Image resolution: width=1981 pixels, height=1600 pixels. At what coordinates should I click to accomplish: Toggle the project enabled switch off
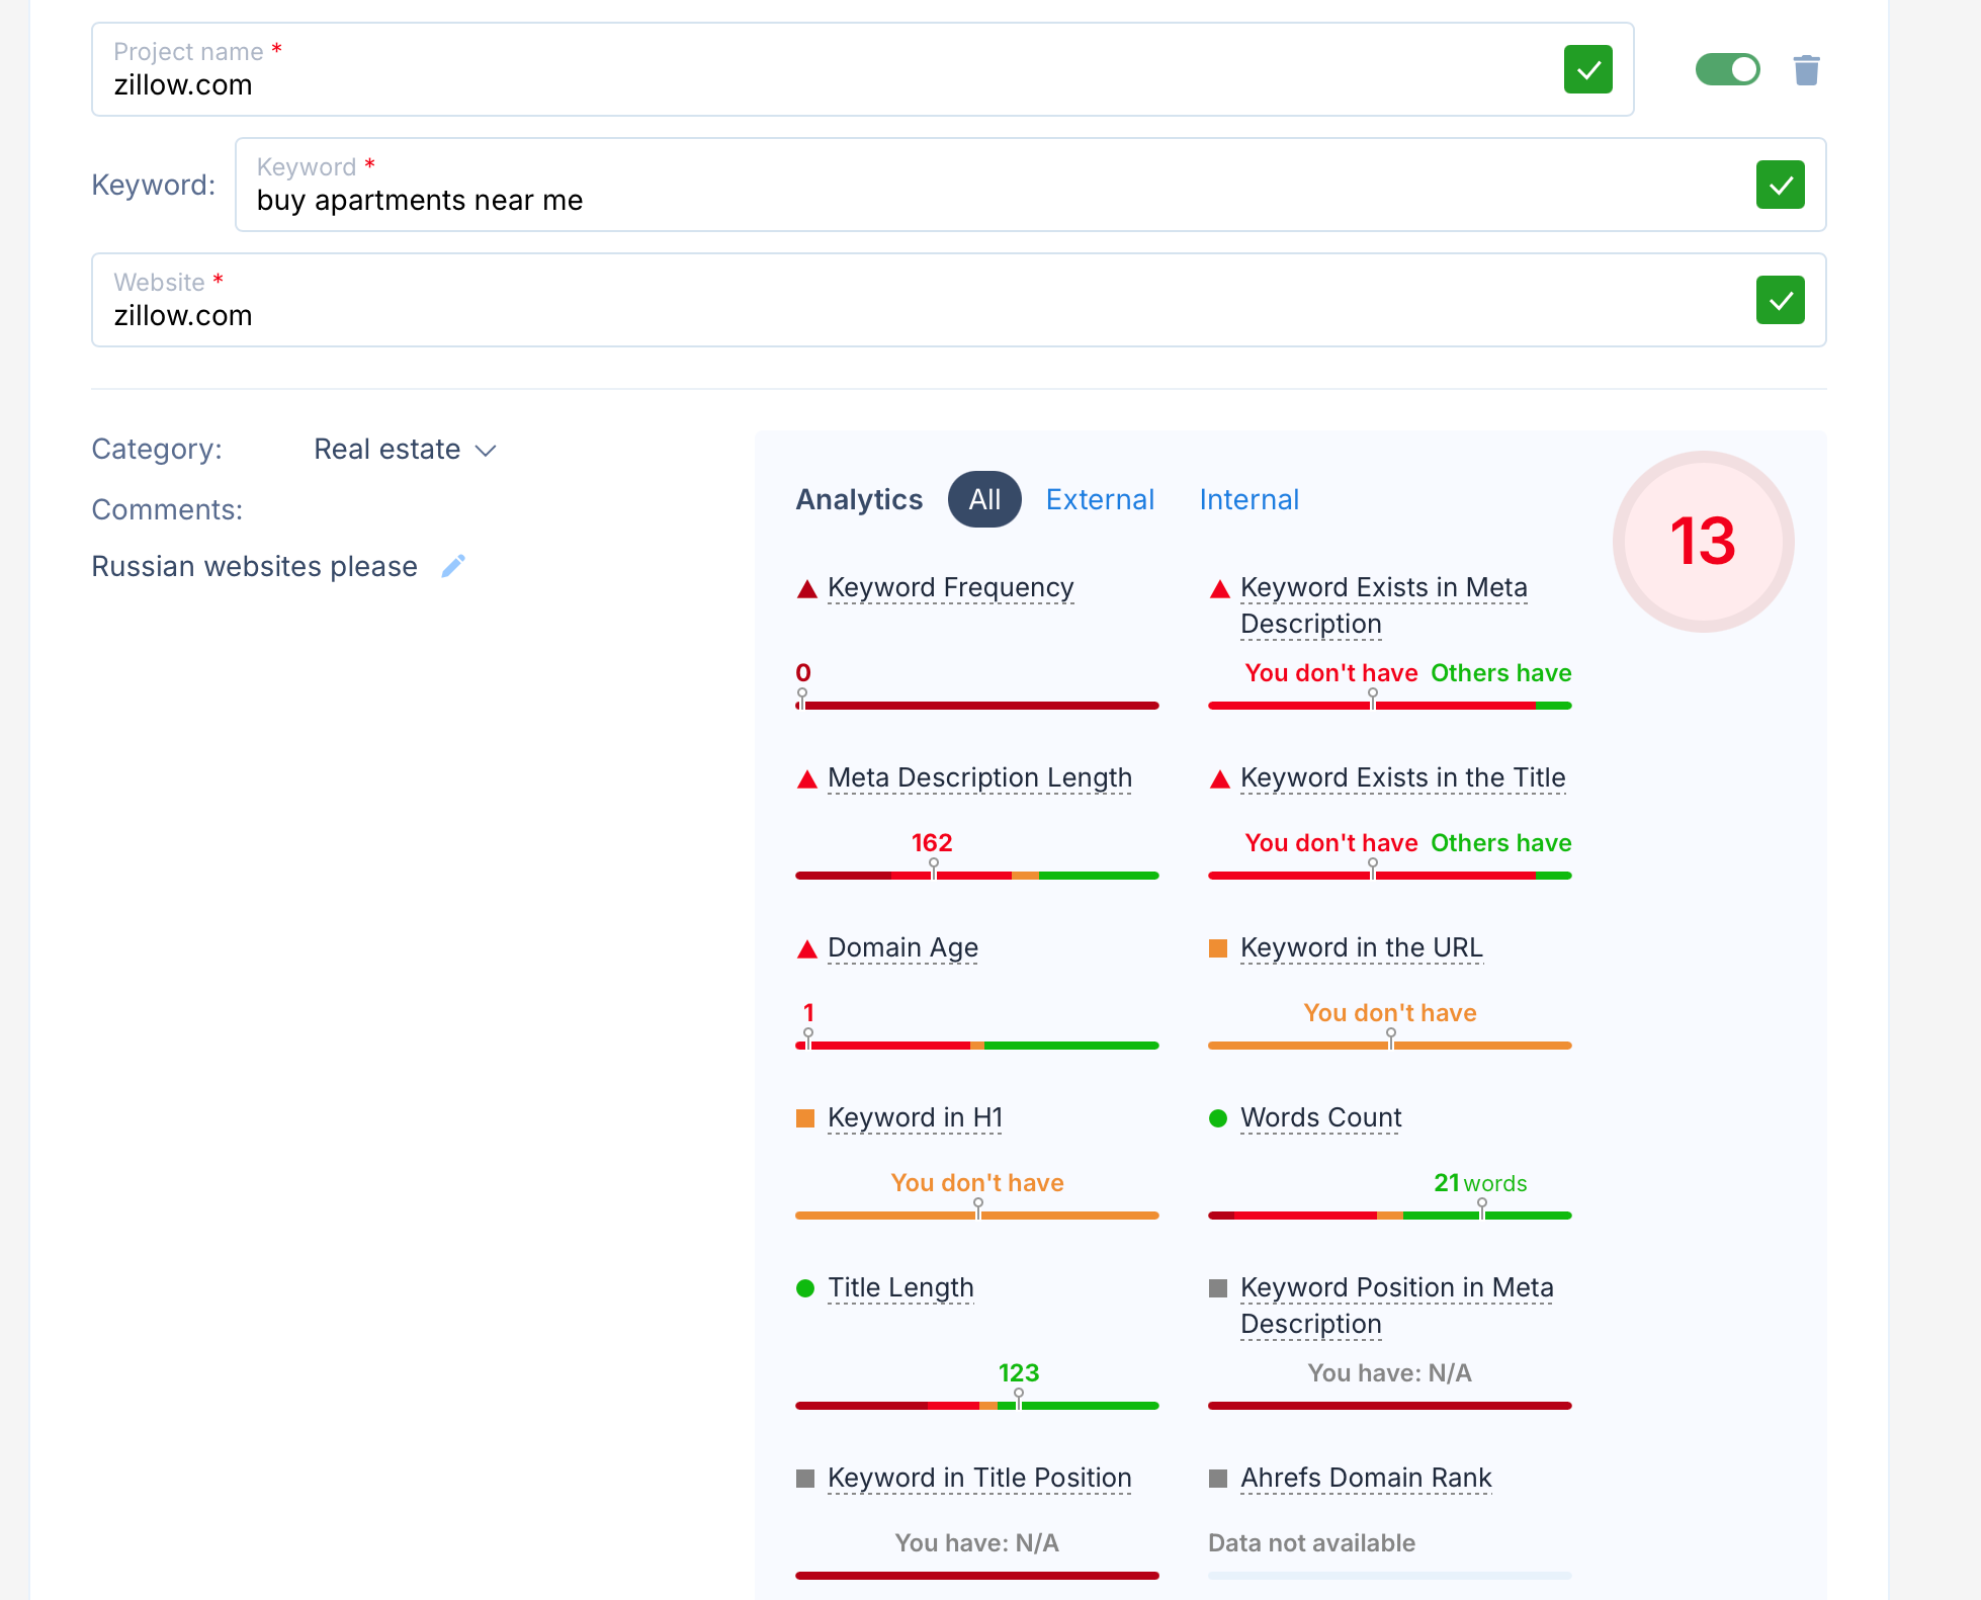click(1727, 70)
